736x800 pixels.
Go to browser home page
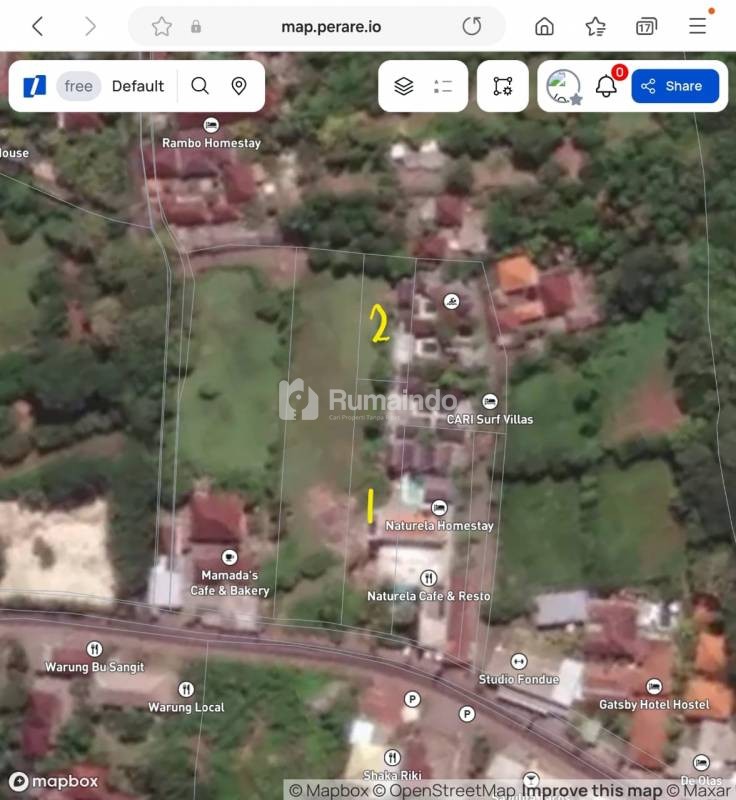point(544,27)
